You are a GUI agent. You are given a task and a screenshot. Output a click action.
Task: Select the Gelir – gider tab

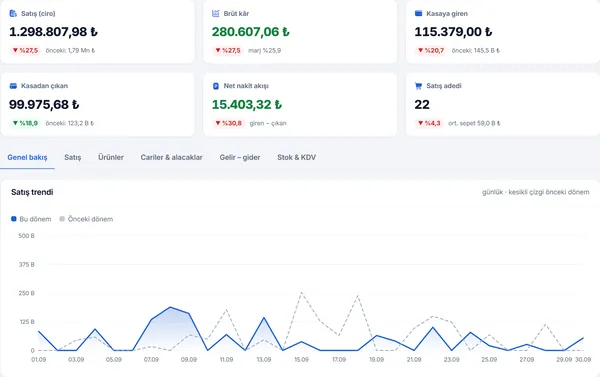coord(240,157)
